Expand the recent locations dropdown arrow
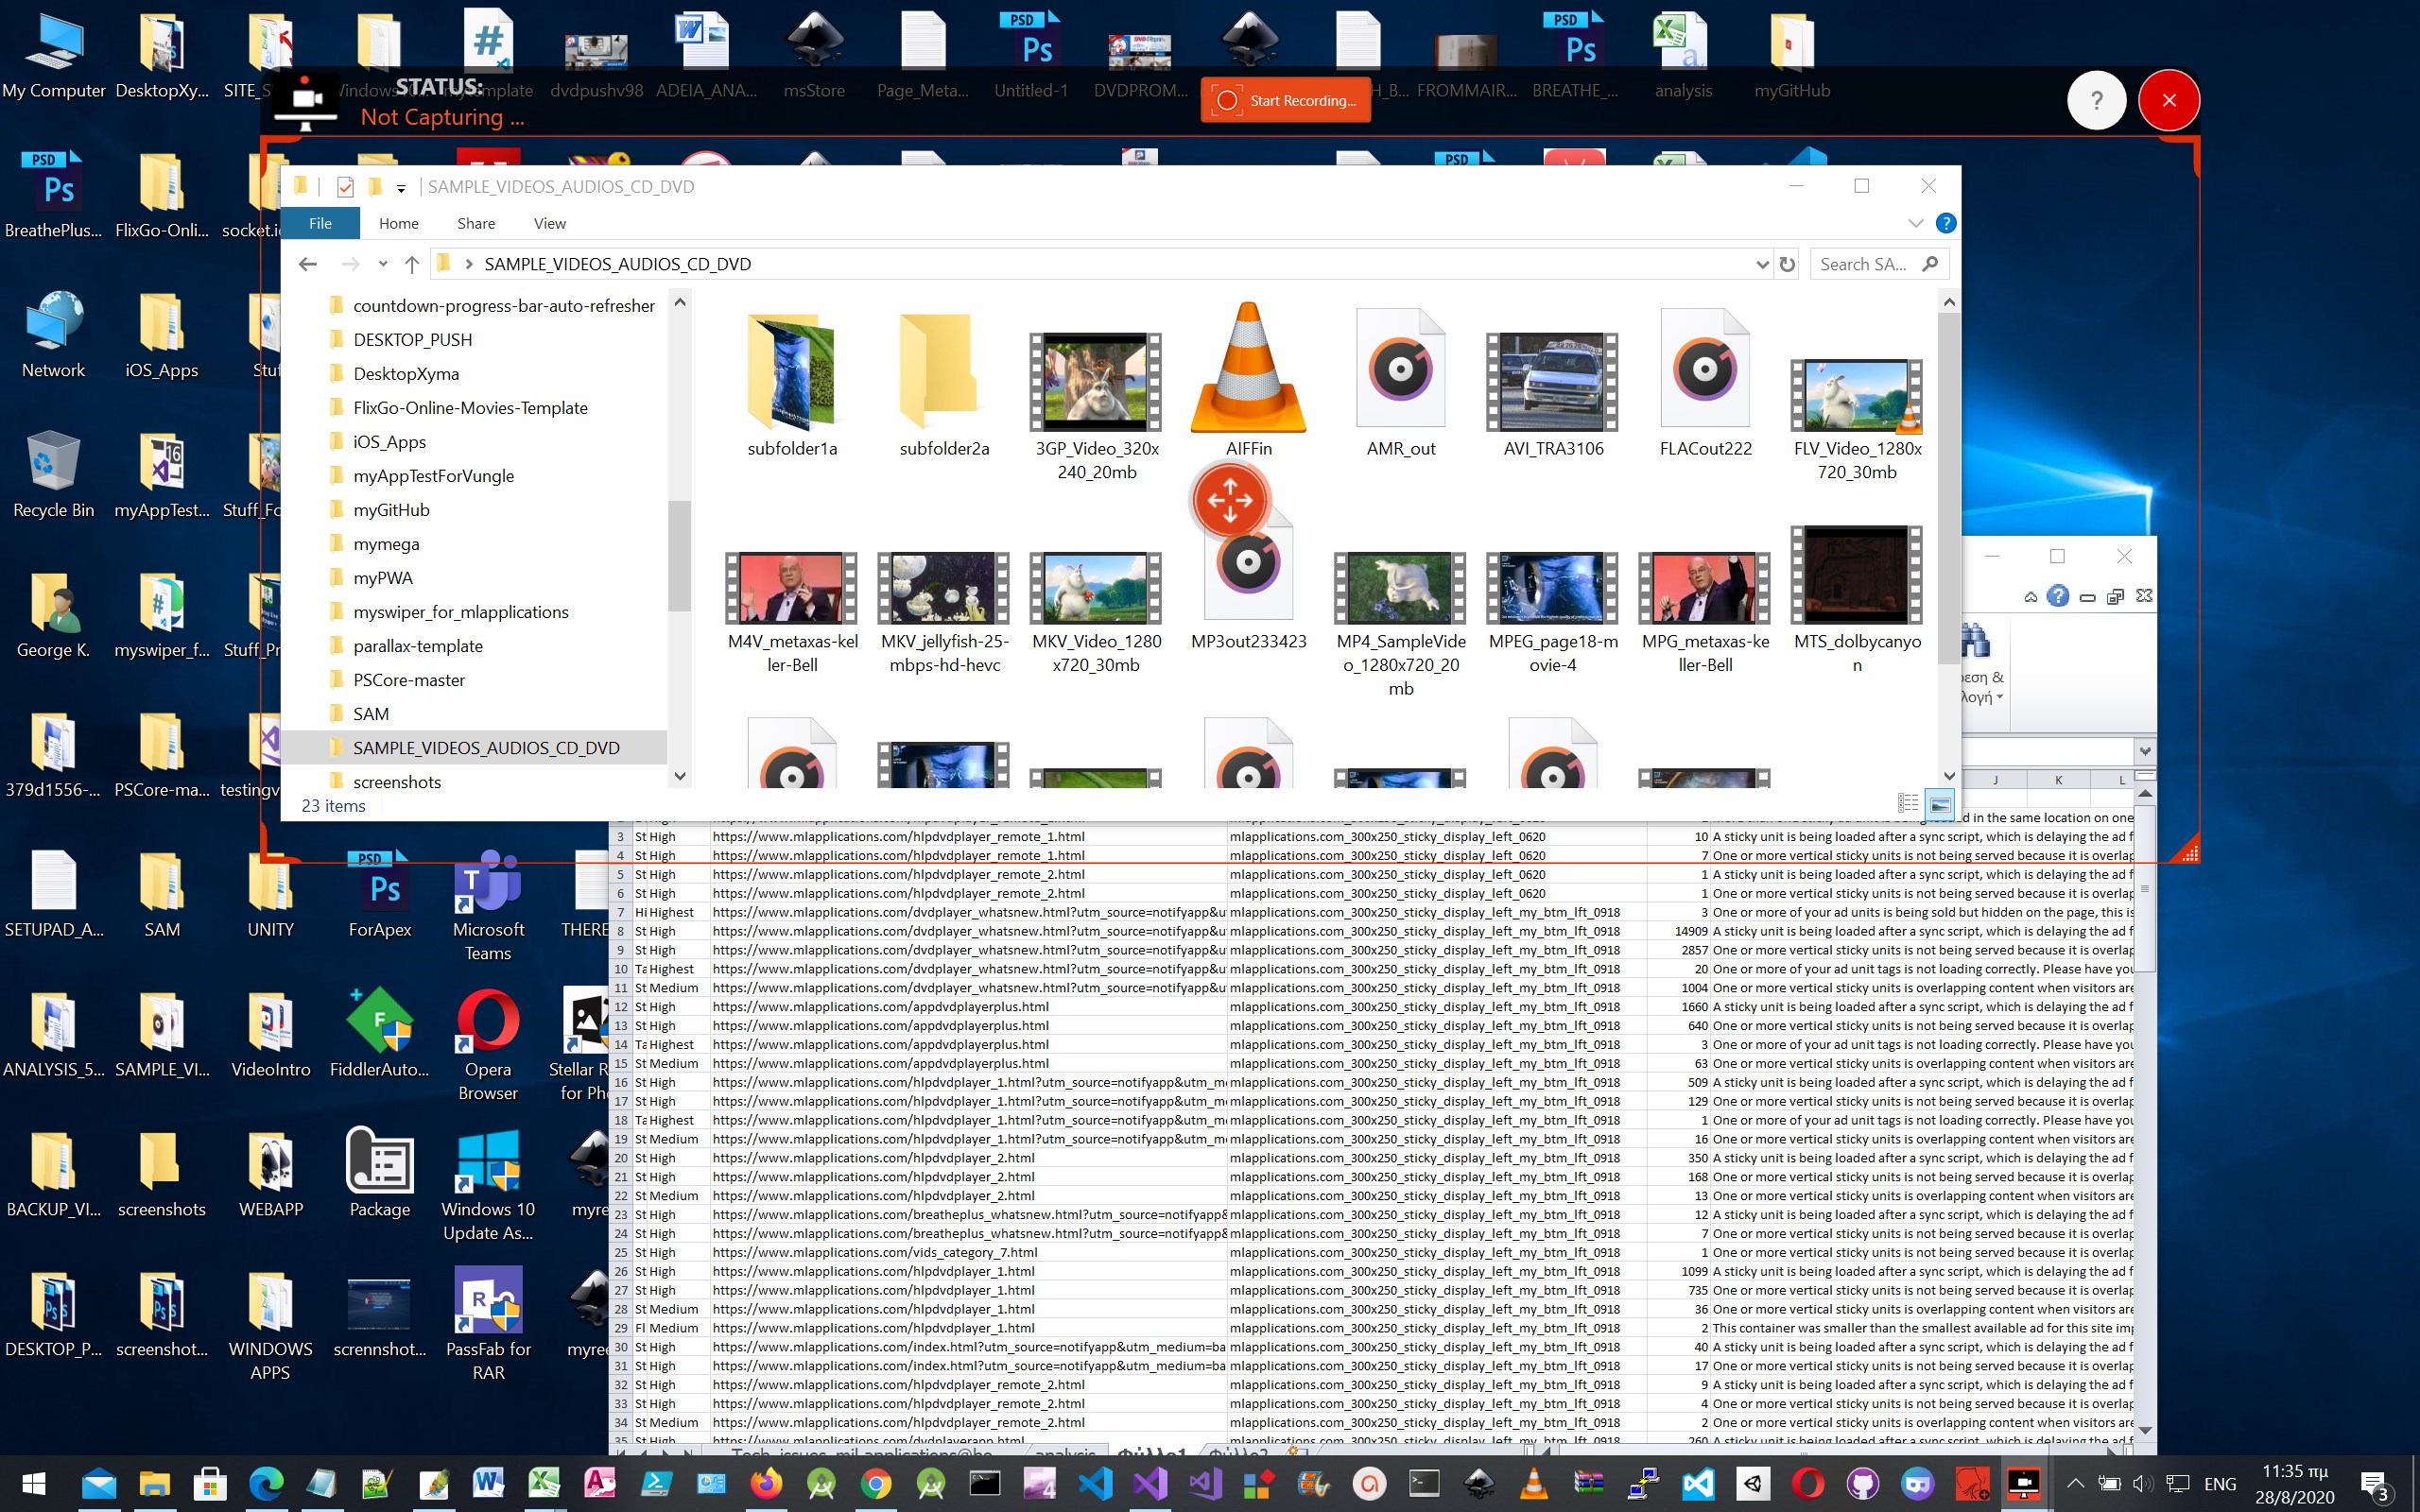This screenshot has height=1512, width=2420. tap(383, 264)
